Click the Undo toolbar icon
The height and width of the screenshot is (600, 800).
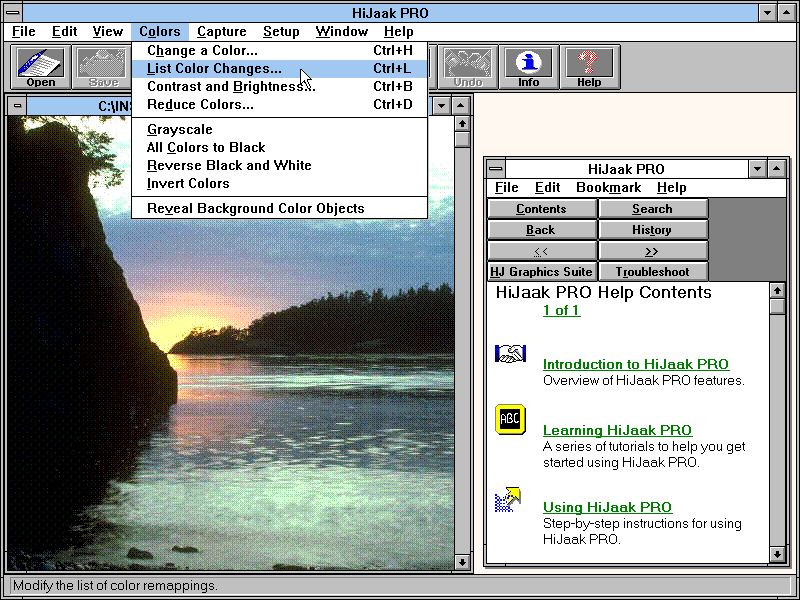pyautogui.click(x=467, y=67)
